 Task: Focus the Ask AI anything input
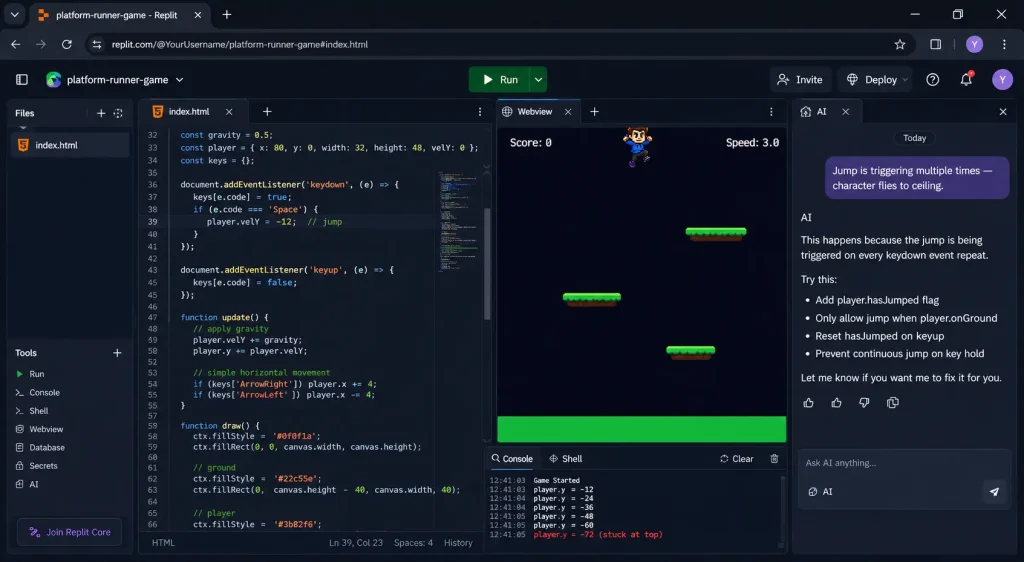(904, 463)
